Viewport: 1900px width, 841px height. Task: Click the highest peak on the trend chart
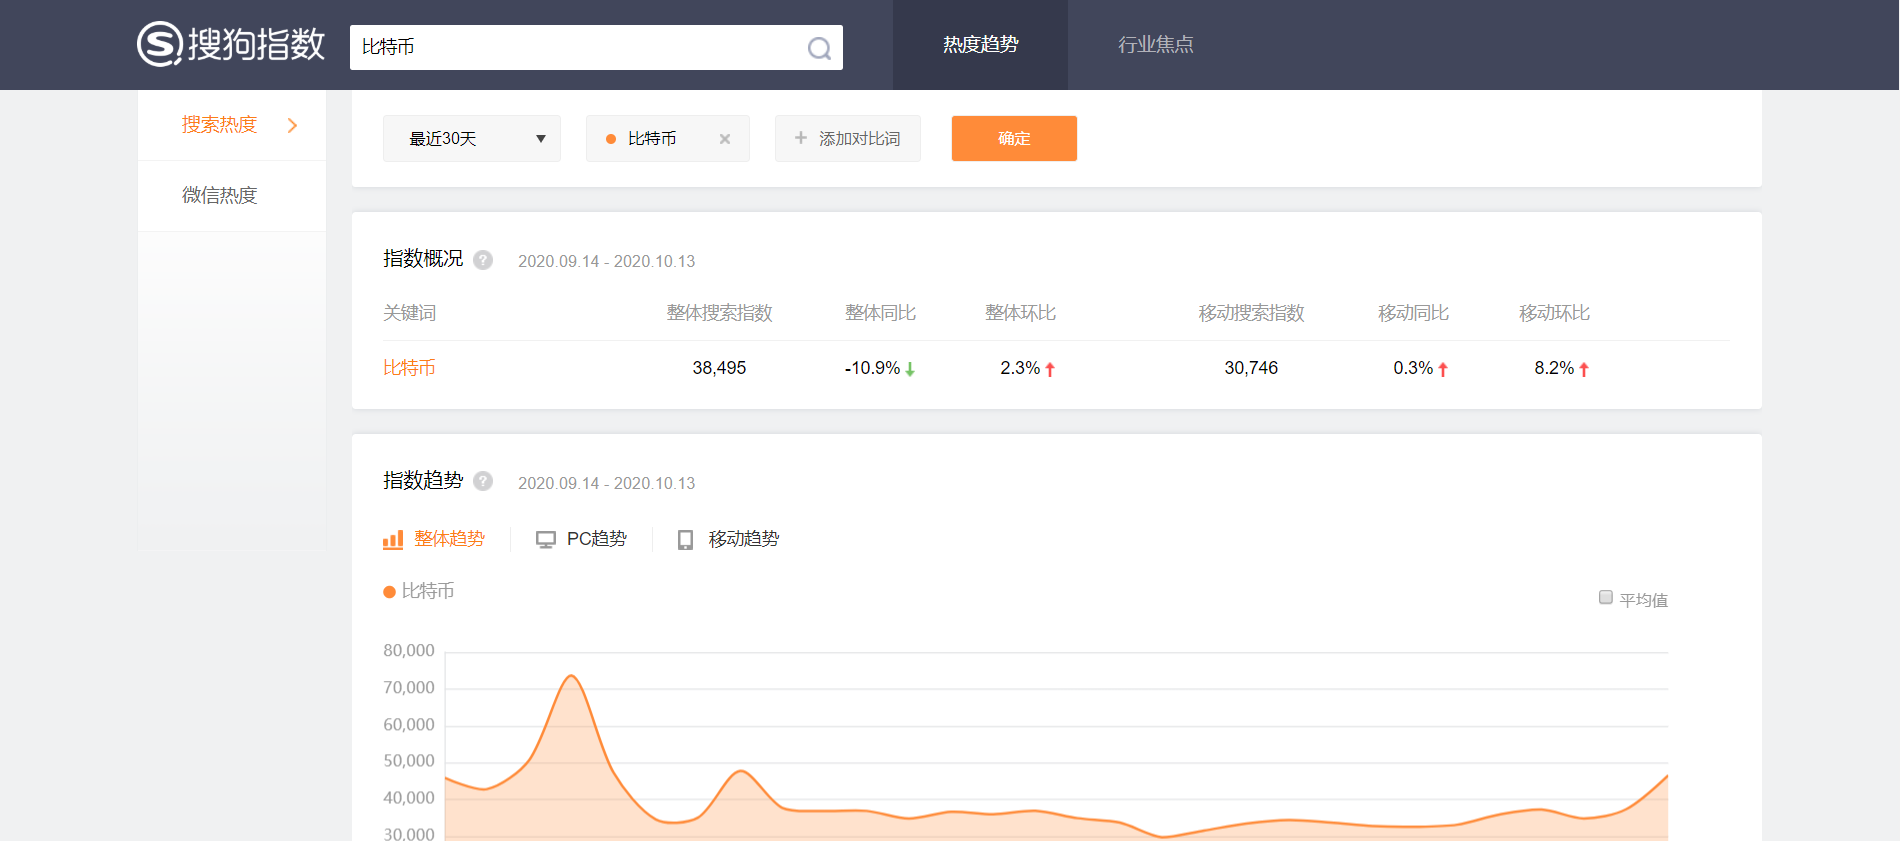coord(571,676)
